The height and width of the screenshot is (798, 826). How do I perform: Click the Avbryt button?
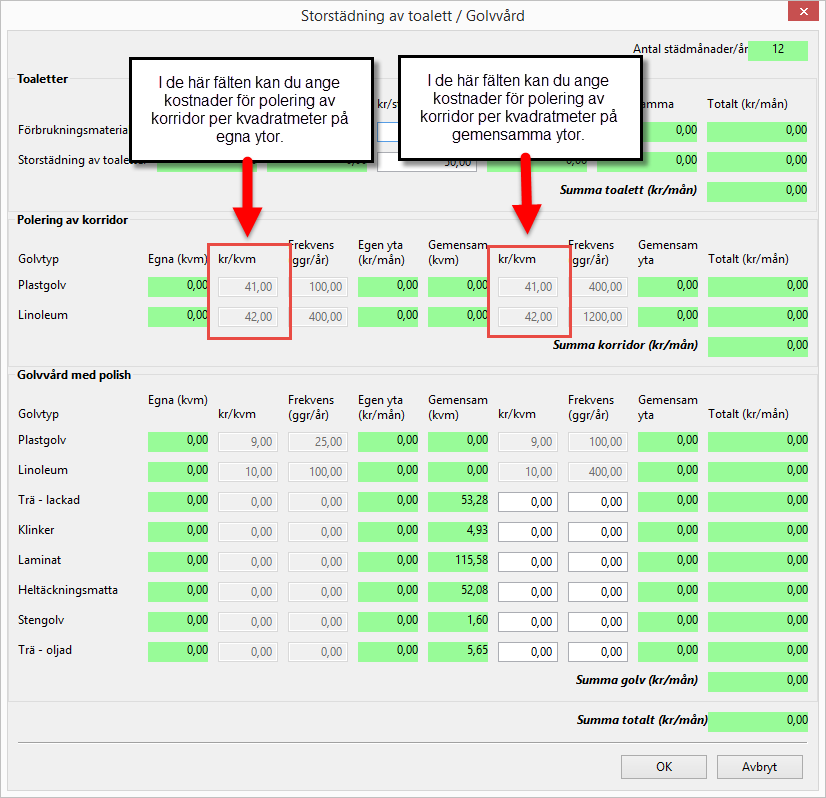point(759,767)
